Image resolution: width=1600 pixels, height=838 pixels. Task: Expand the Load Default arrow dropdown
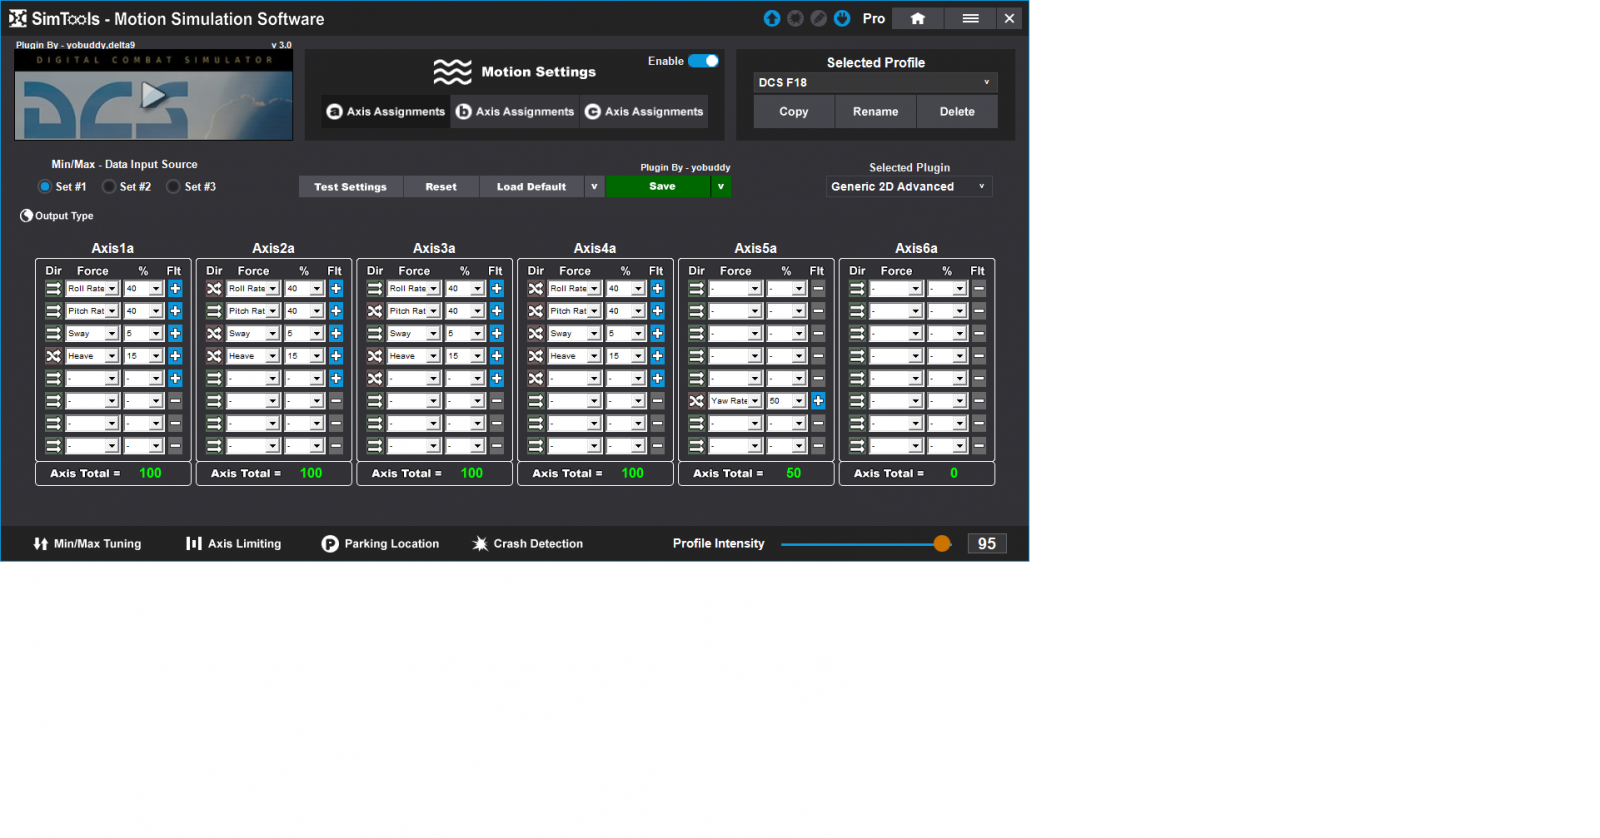[594, 186]
